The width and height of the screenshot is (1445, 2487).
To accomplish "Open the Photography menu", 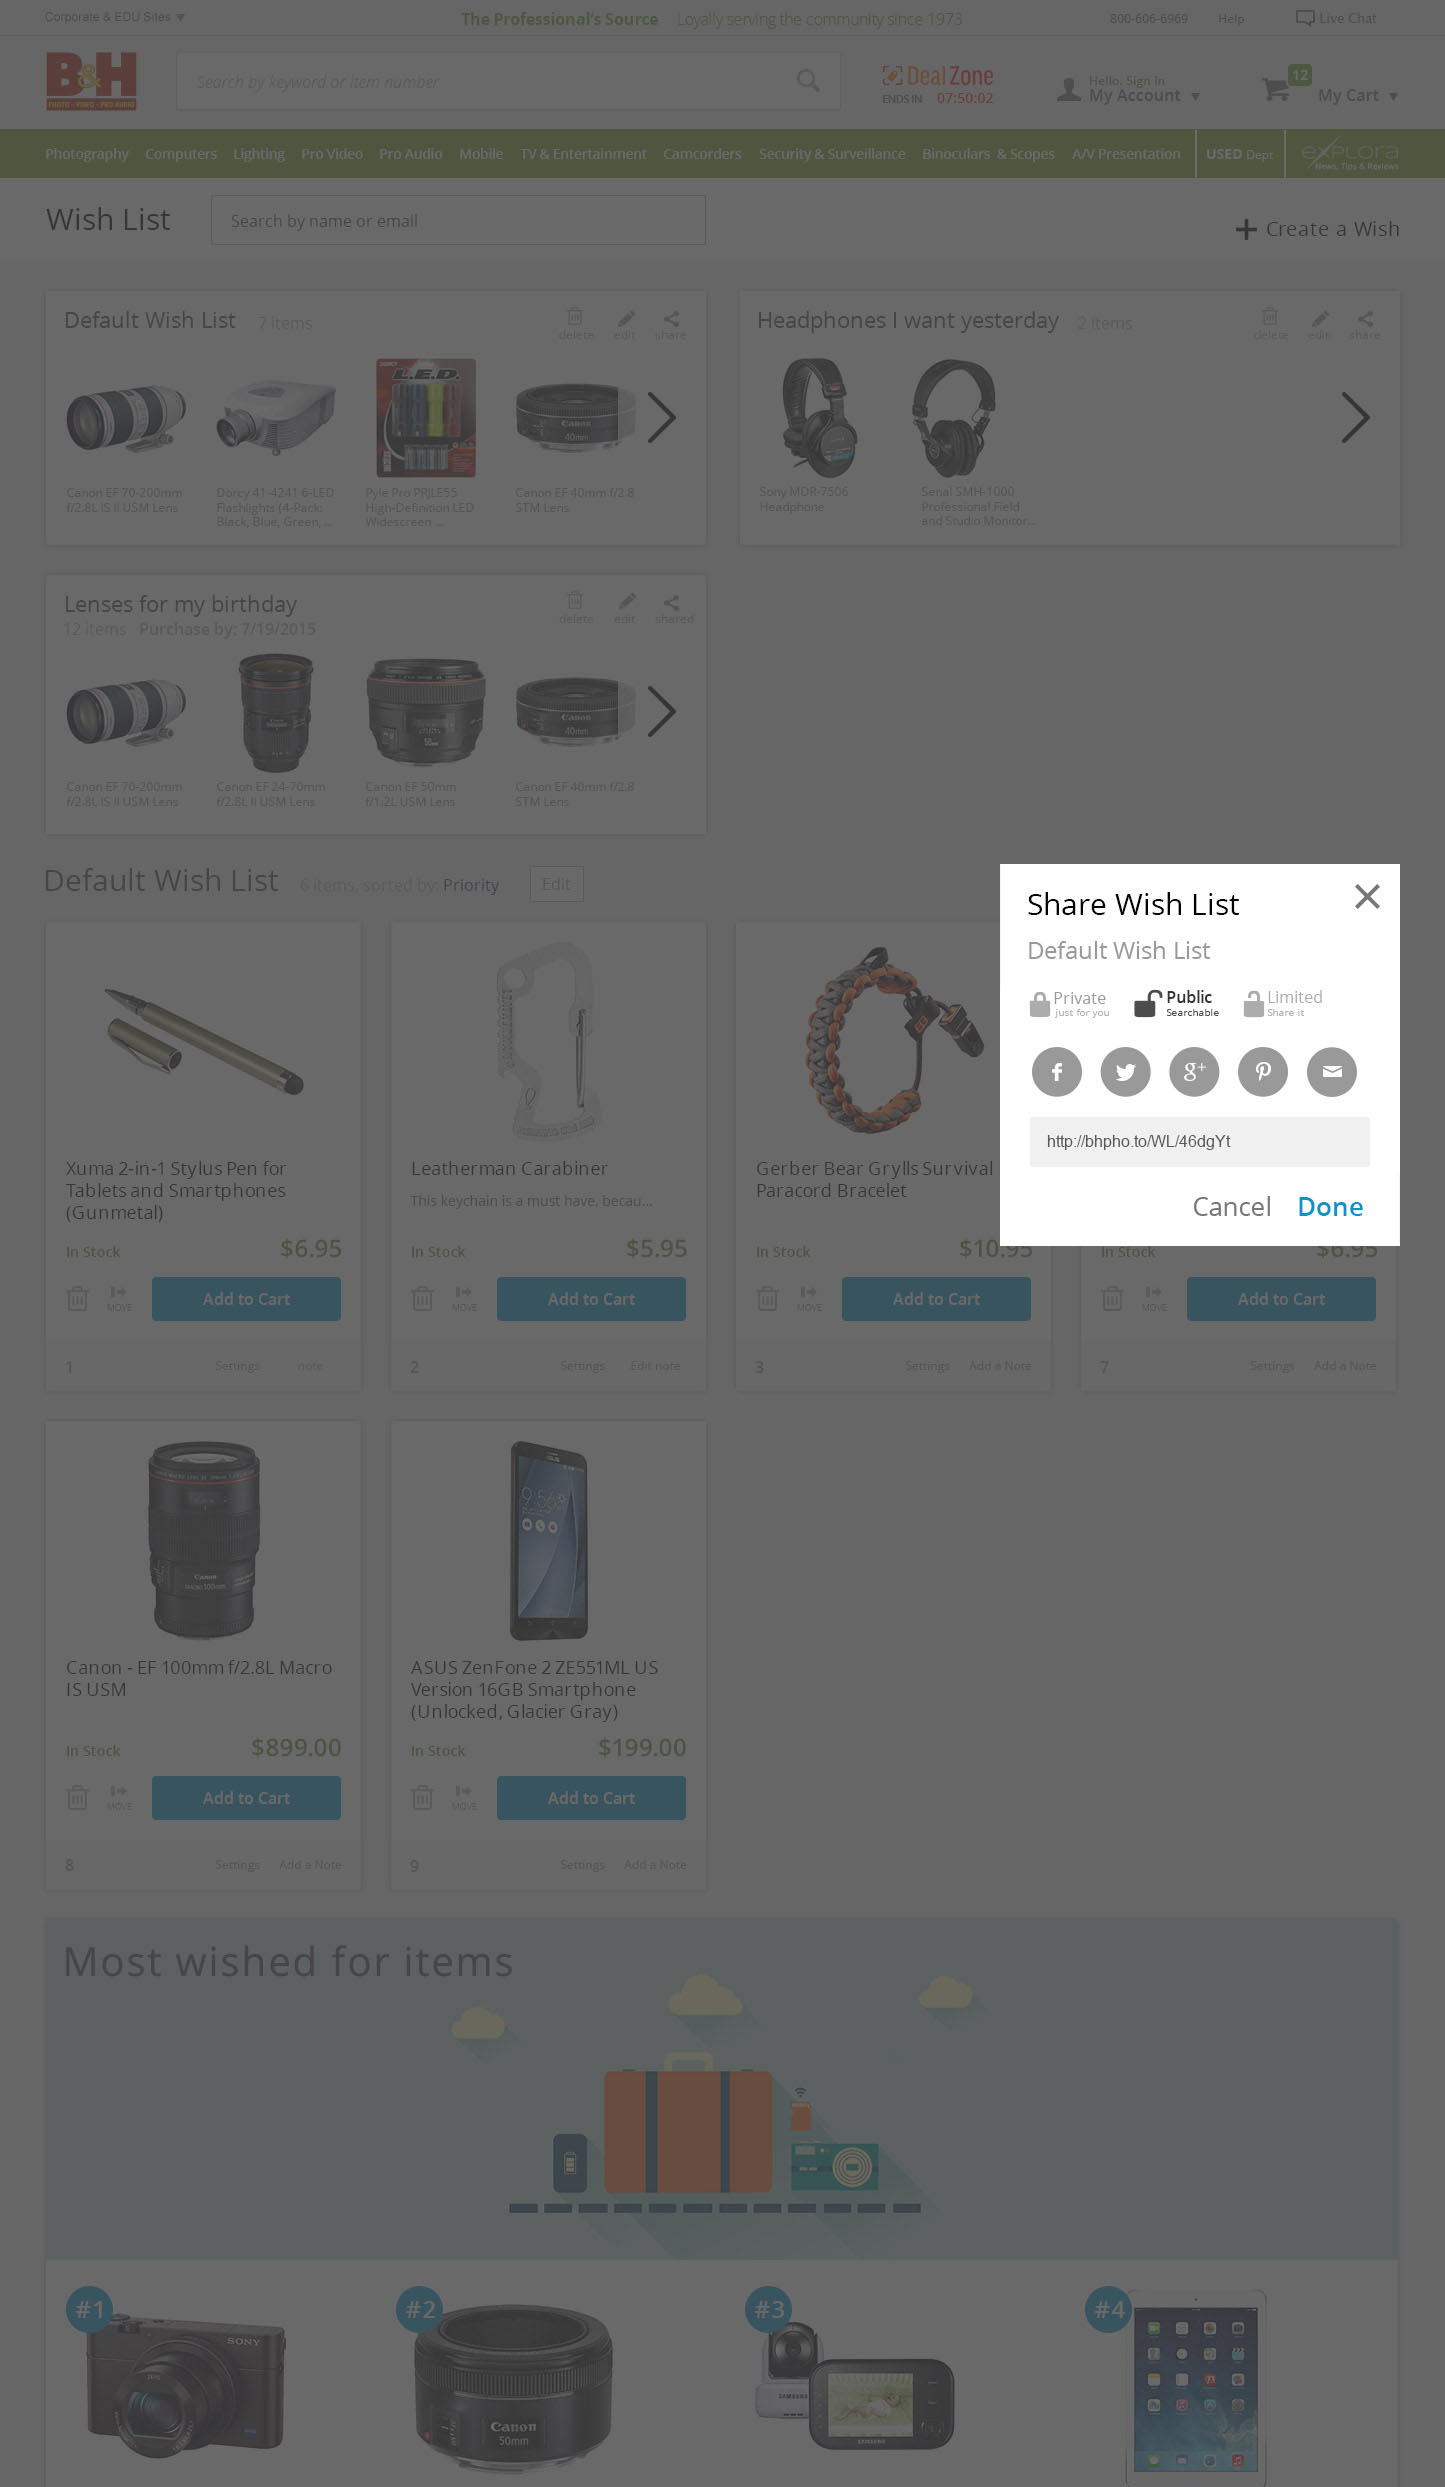I will pos(87,154).
